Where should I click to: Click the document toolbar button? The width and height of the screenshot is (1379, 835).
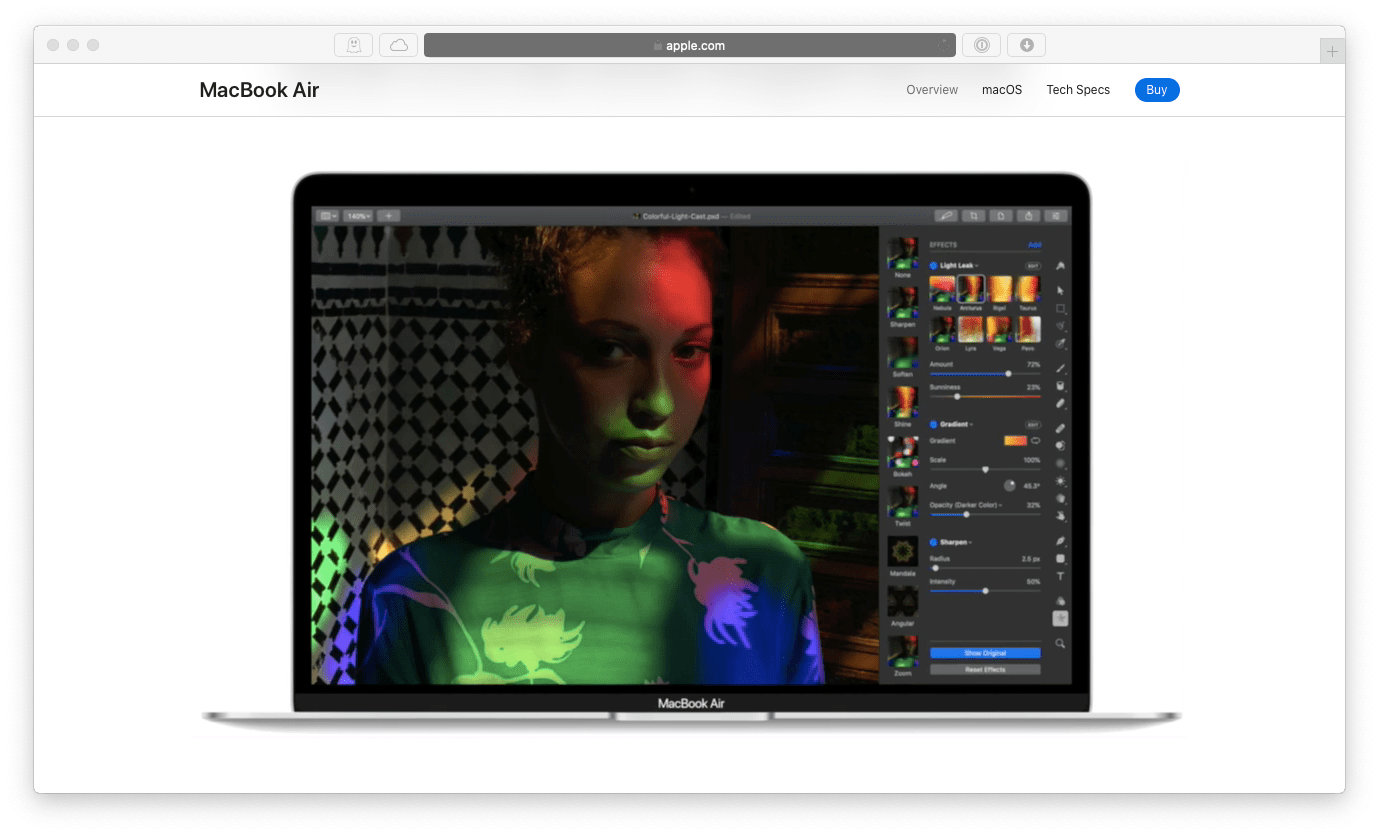[1000, 216]
